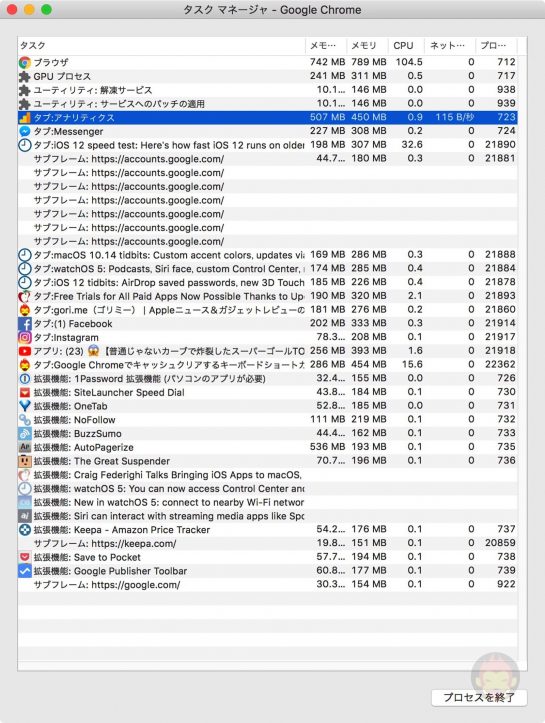Viewport: 545px width, 723px height.
Task: Sort by the CPU column header
Action: point(406,46)
